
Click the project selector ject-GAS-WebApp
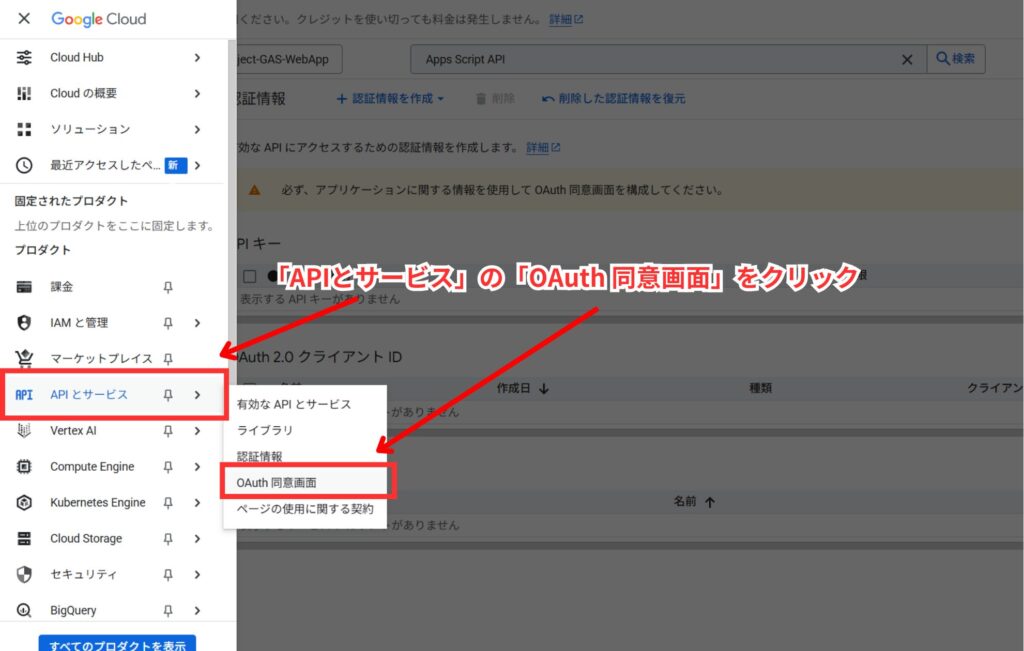pos(287,59)
